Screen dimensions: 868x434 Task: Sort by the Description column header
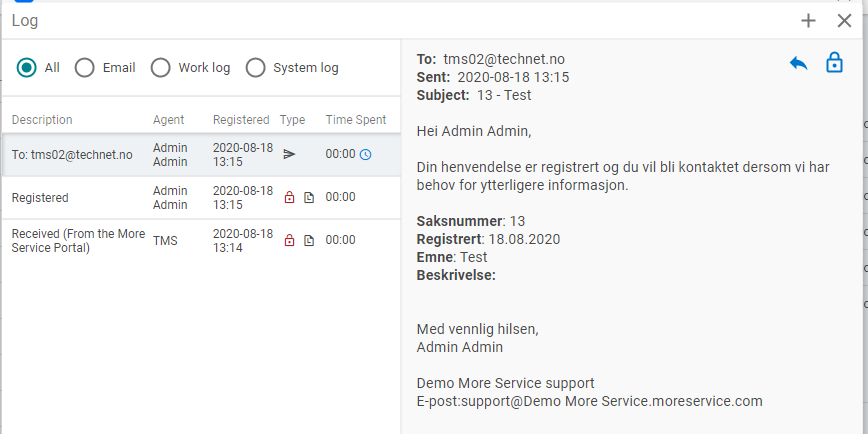tap(42, 120)
